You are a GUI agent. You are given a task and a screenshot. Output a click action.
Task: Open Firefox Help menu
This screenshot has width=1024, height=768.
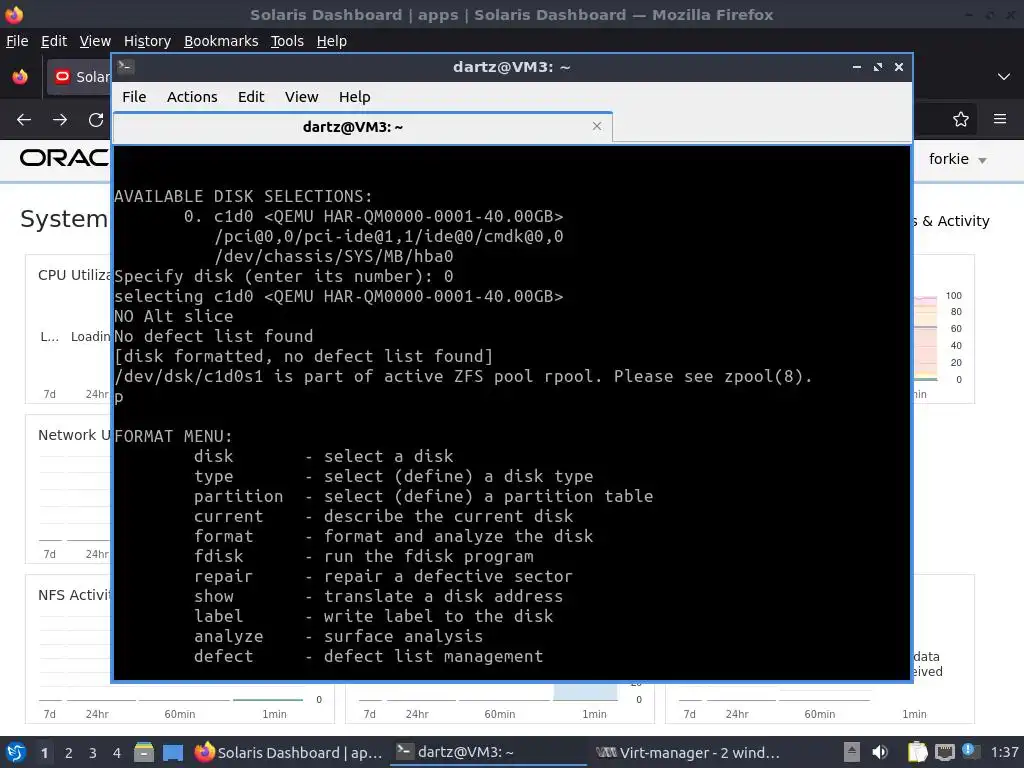click(x=332, y=41)
